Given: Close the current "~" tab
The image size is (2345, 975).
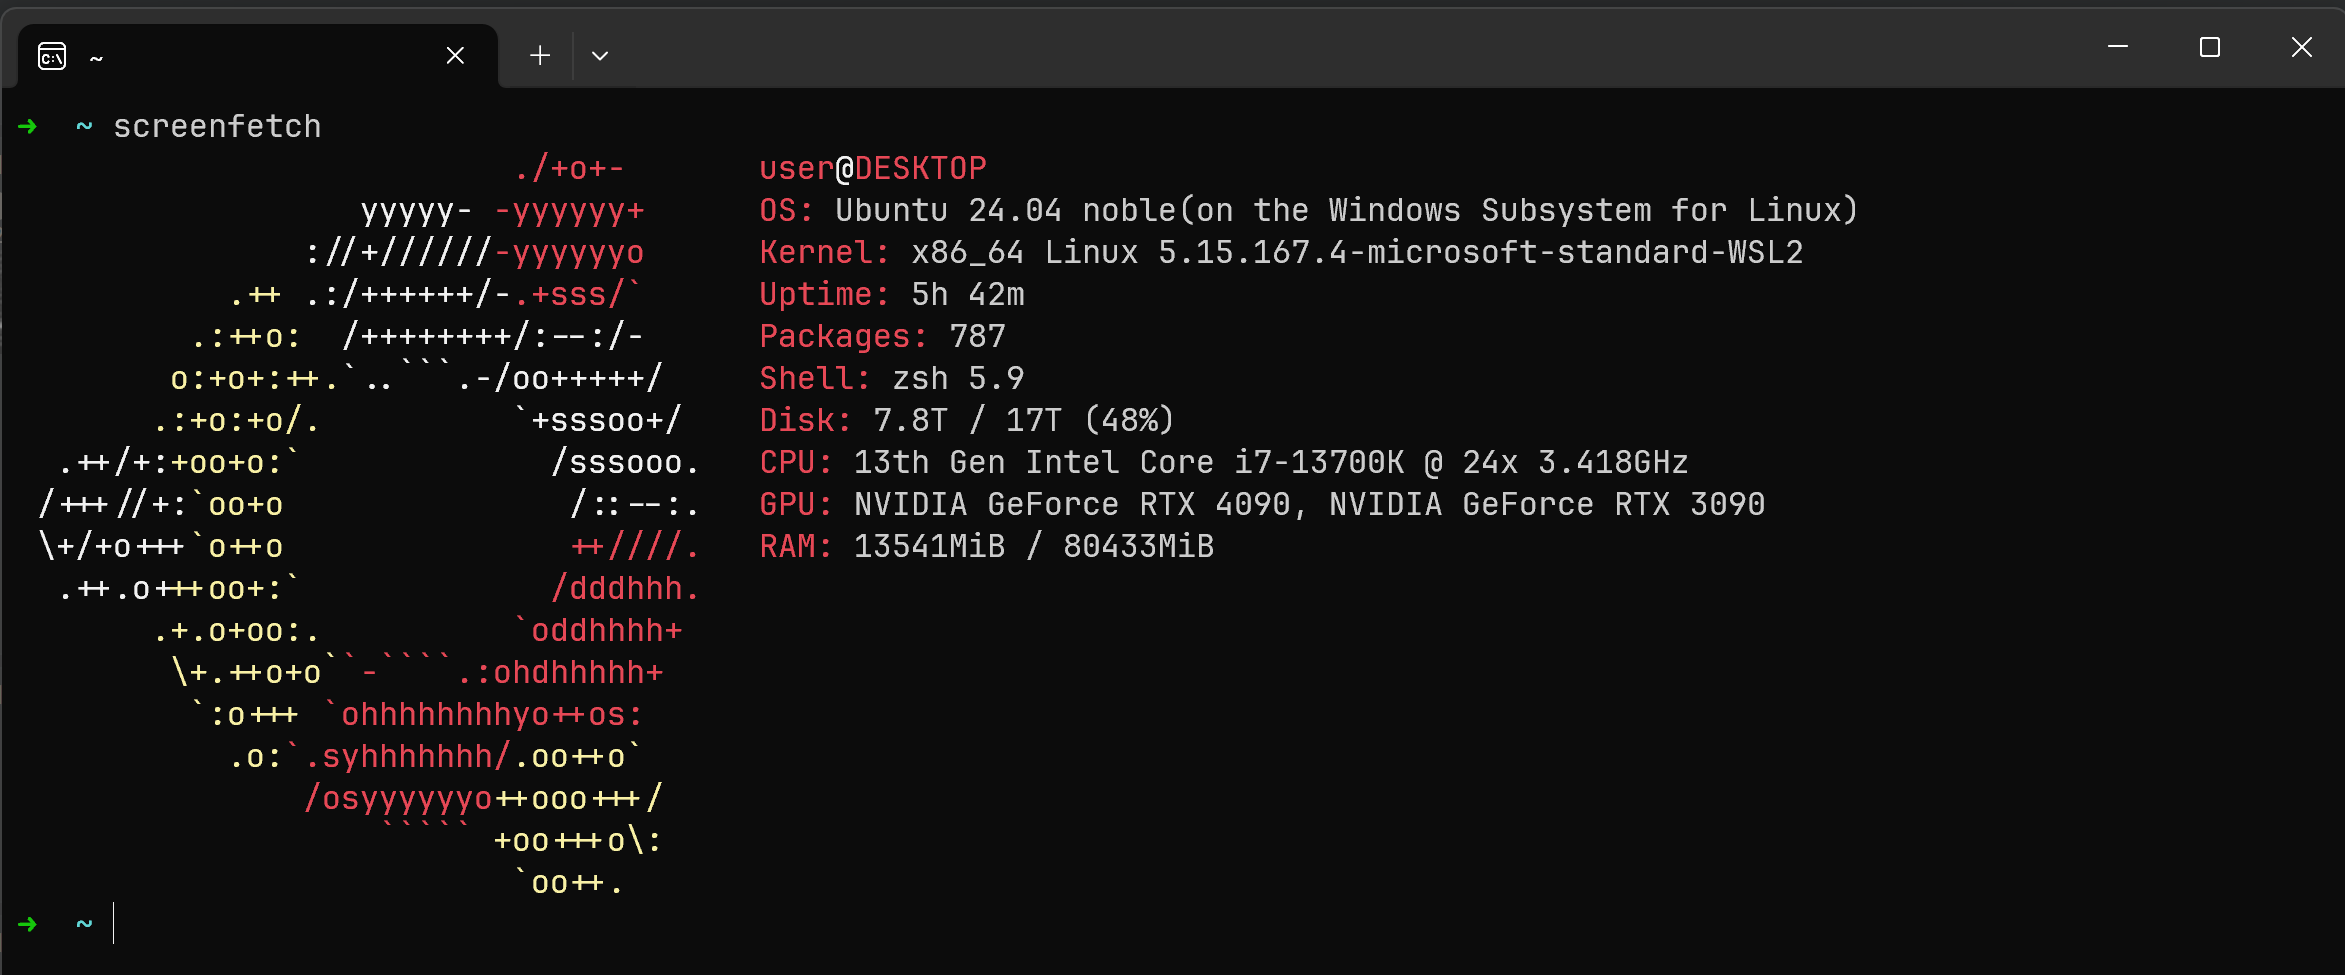Looking at the screenshot, I should pos(455,55).
